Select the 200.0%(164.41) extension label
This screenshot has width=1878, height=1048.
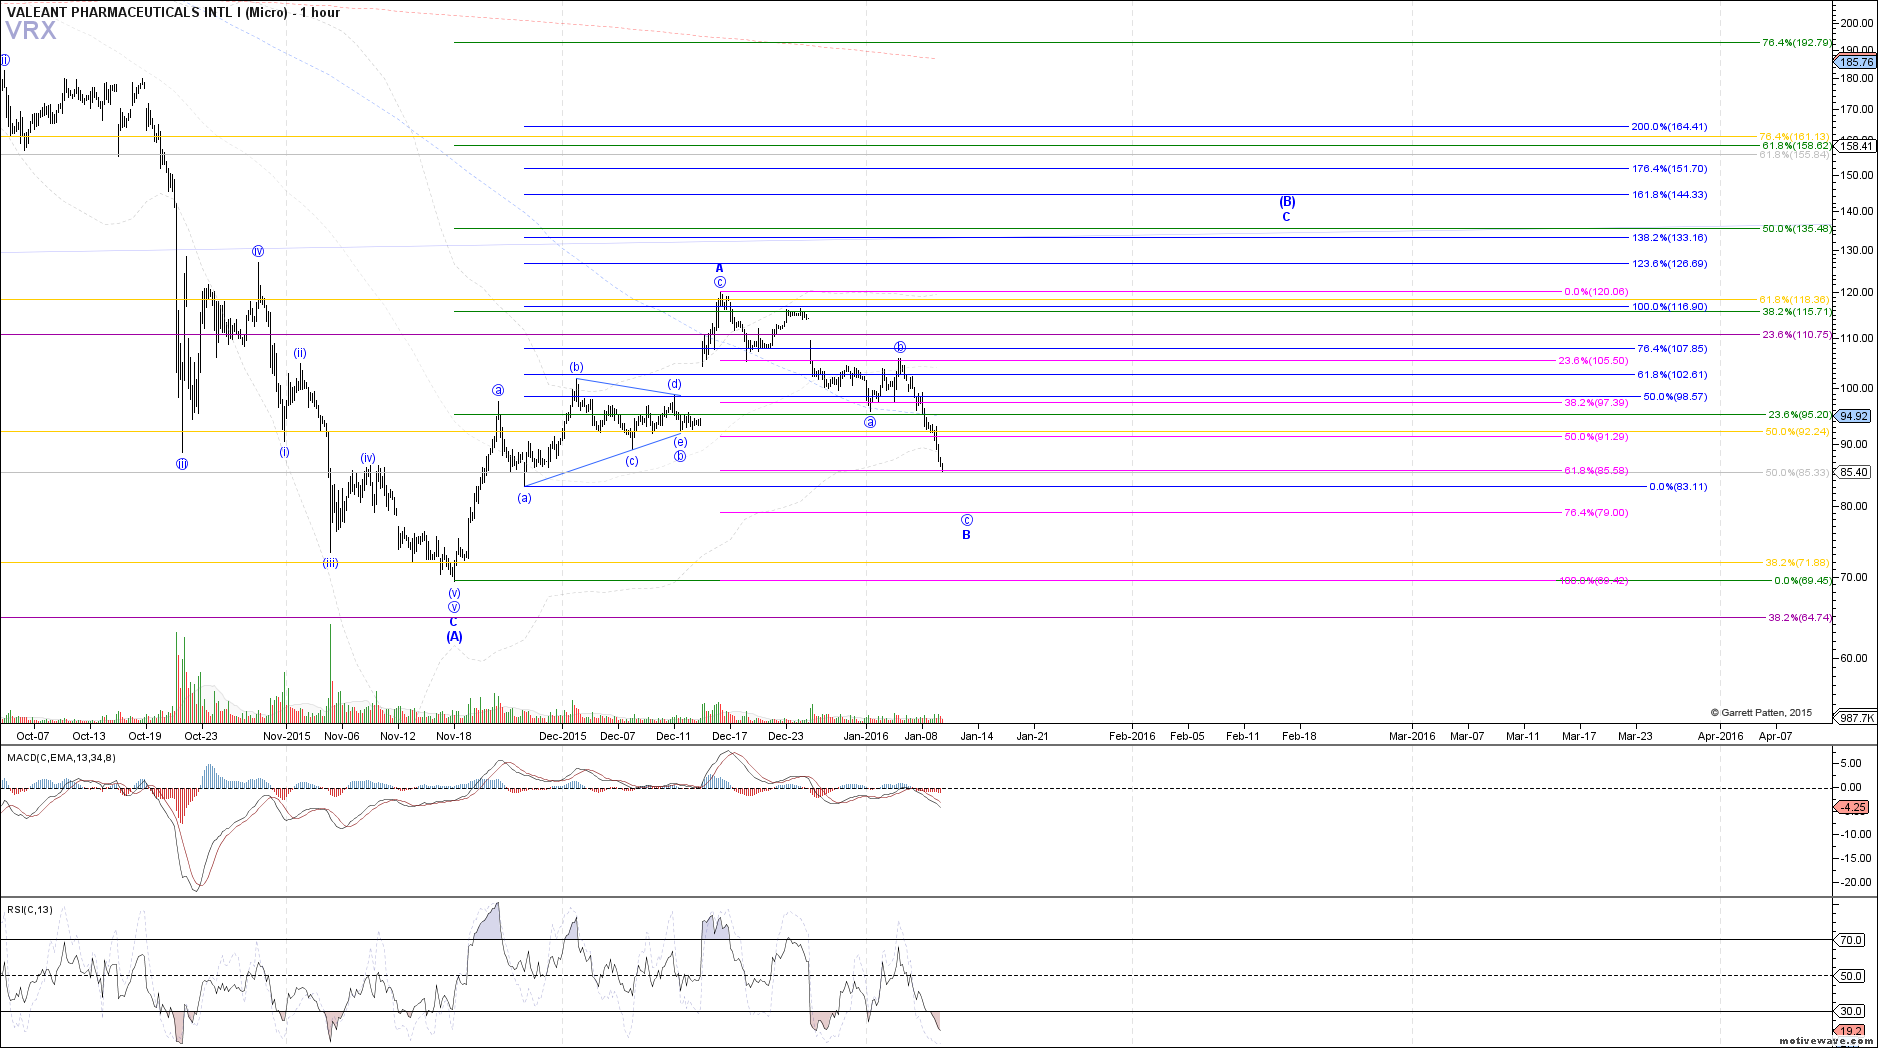point(1669,127)
